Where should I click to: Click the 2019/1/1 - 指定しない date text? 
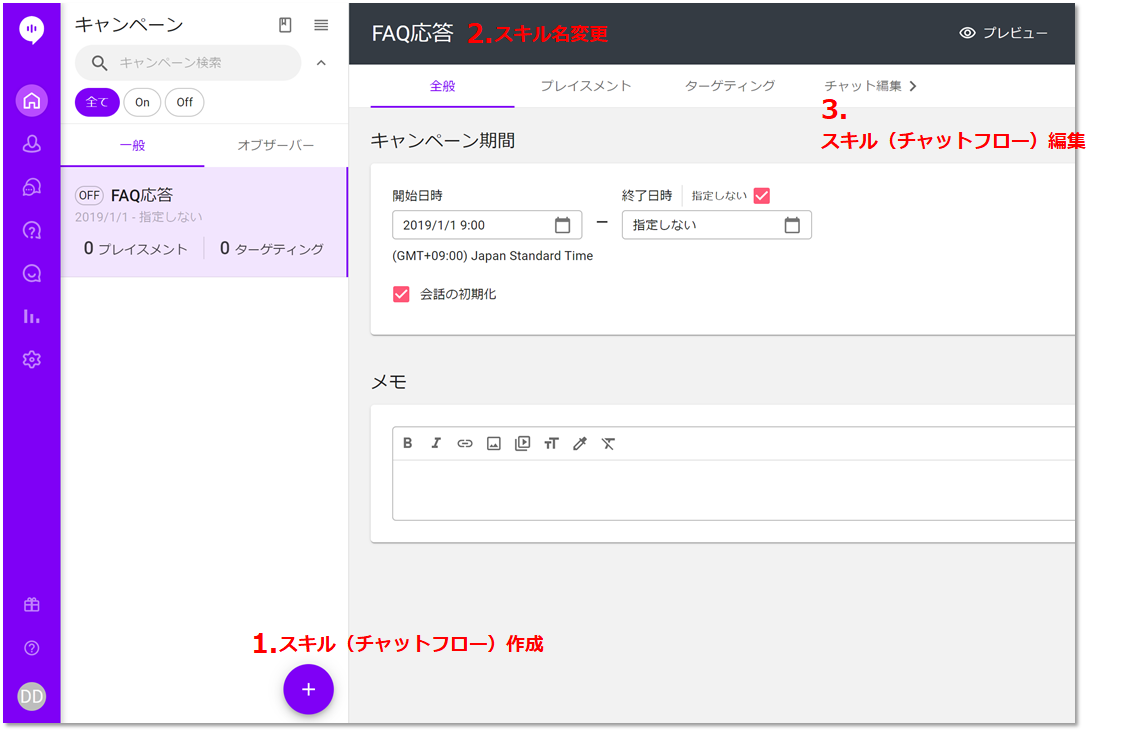coord(138,217)
